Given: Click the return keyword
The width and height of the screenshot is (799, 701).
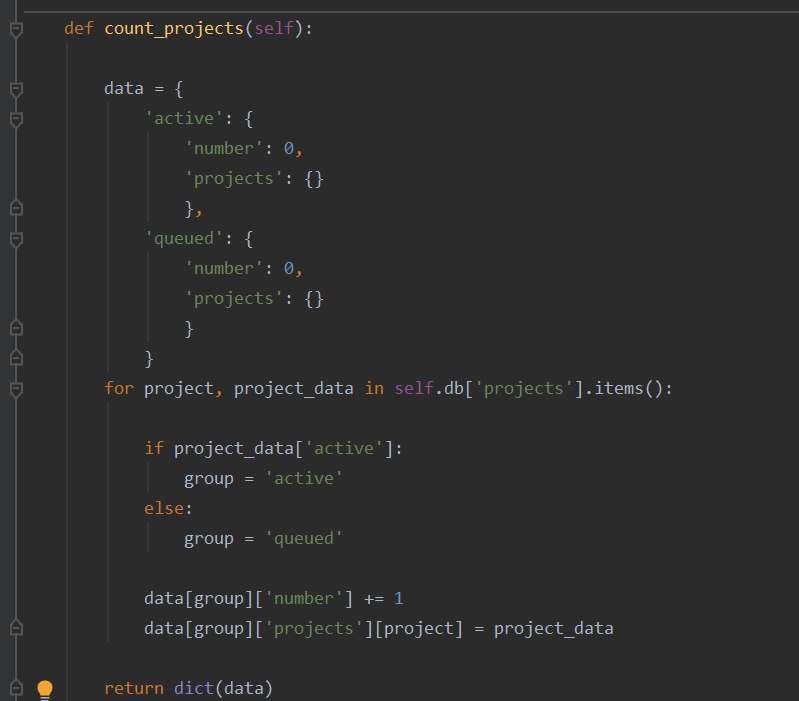Looking at the screenshot, I should click(x=134, y=688).
